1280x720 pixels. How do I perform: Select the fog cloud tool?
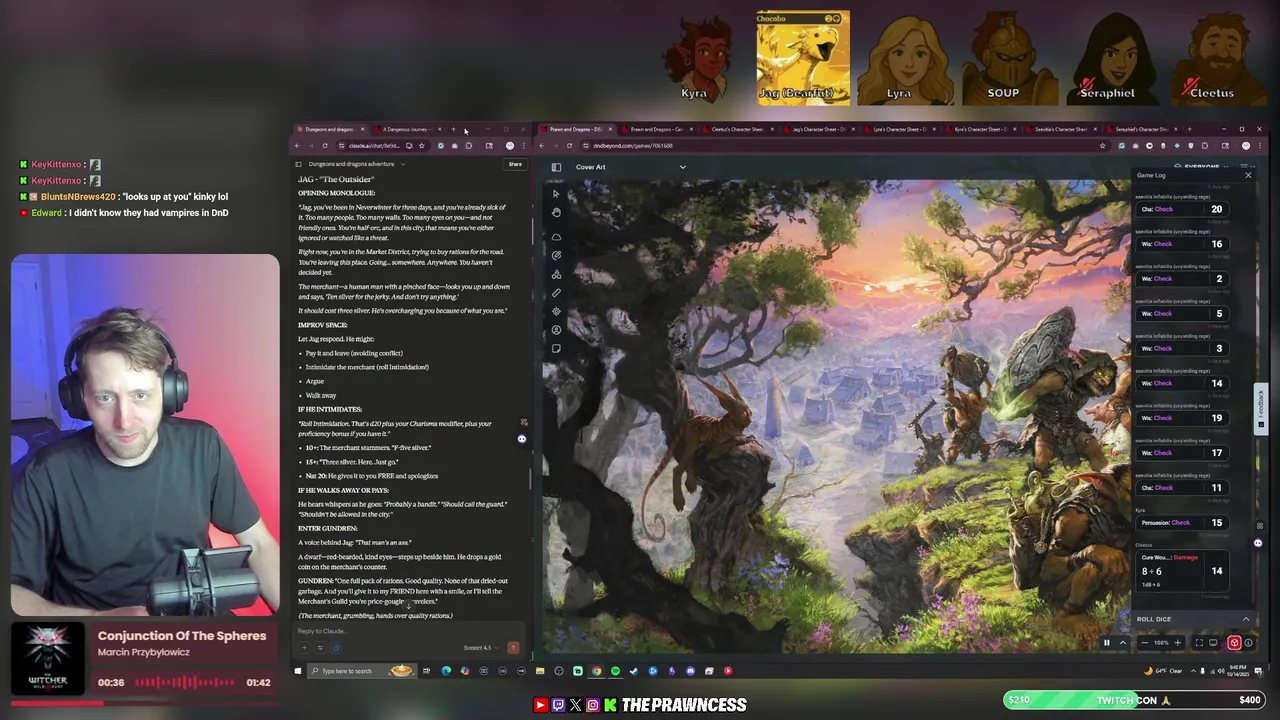tap(556, 237)
